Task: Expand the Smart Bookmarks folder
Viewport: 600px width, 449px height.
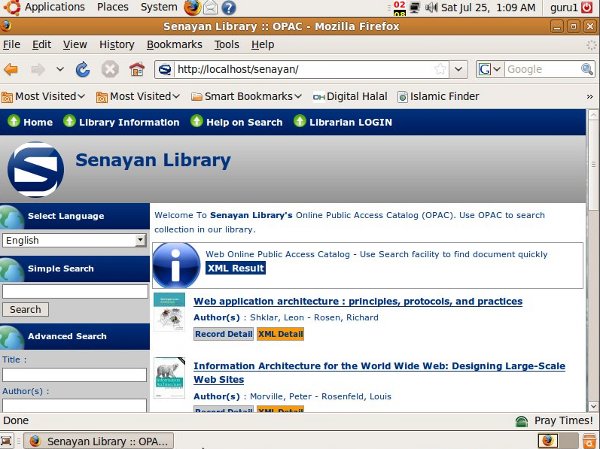Action: (246, 96)
